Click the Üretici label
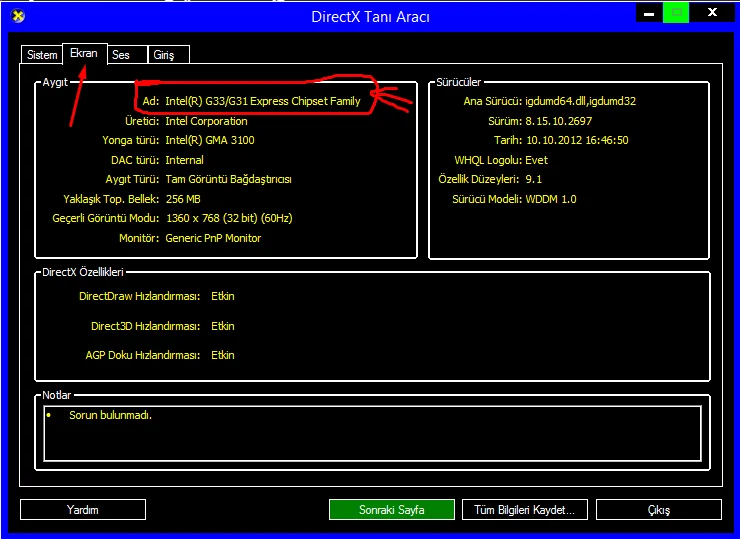Image resolution: width=740 pixels, height=539 pixels. 142,121
